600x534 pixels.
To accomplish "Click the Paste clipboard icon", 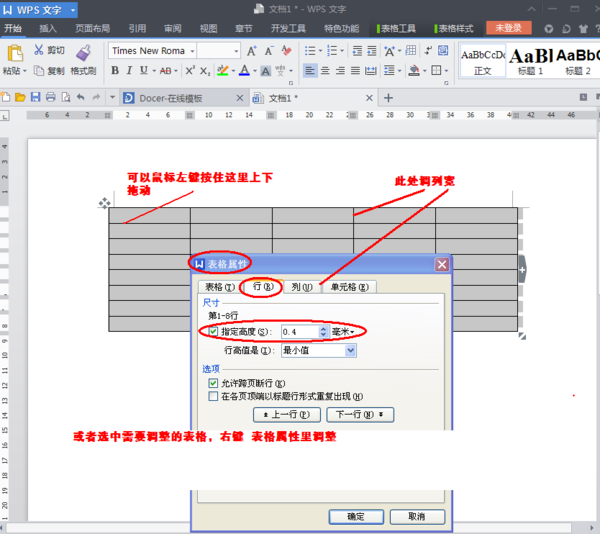I will pyautogui.click(x=15, y=53).
